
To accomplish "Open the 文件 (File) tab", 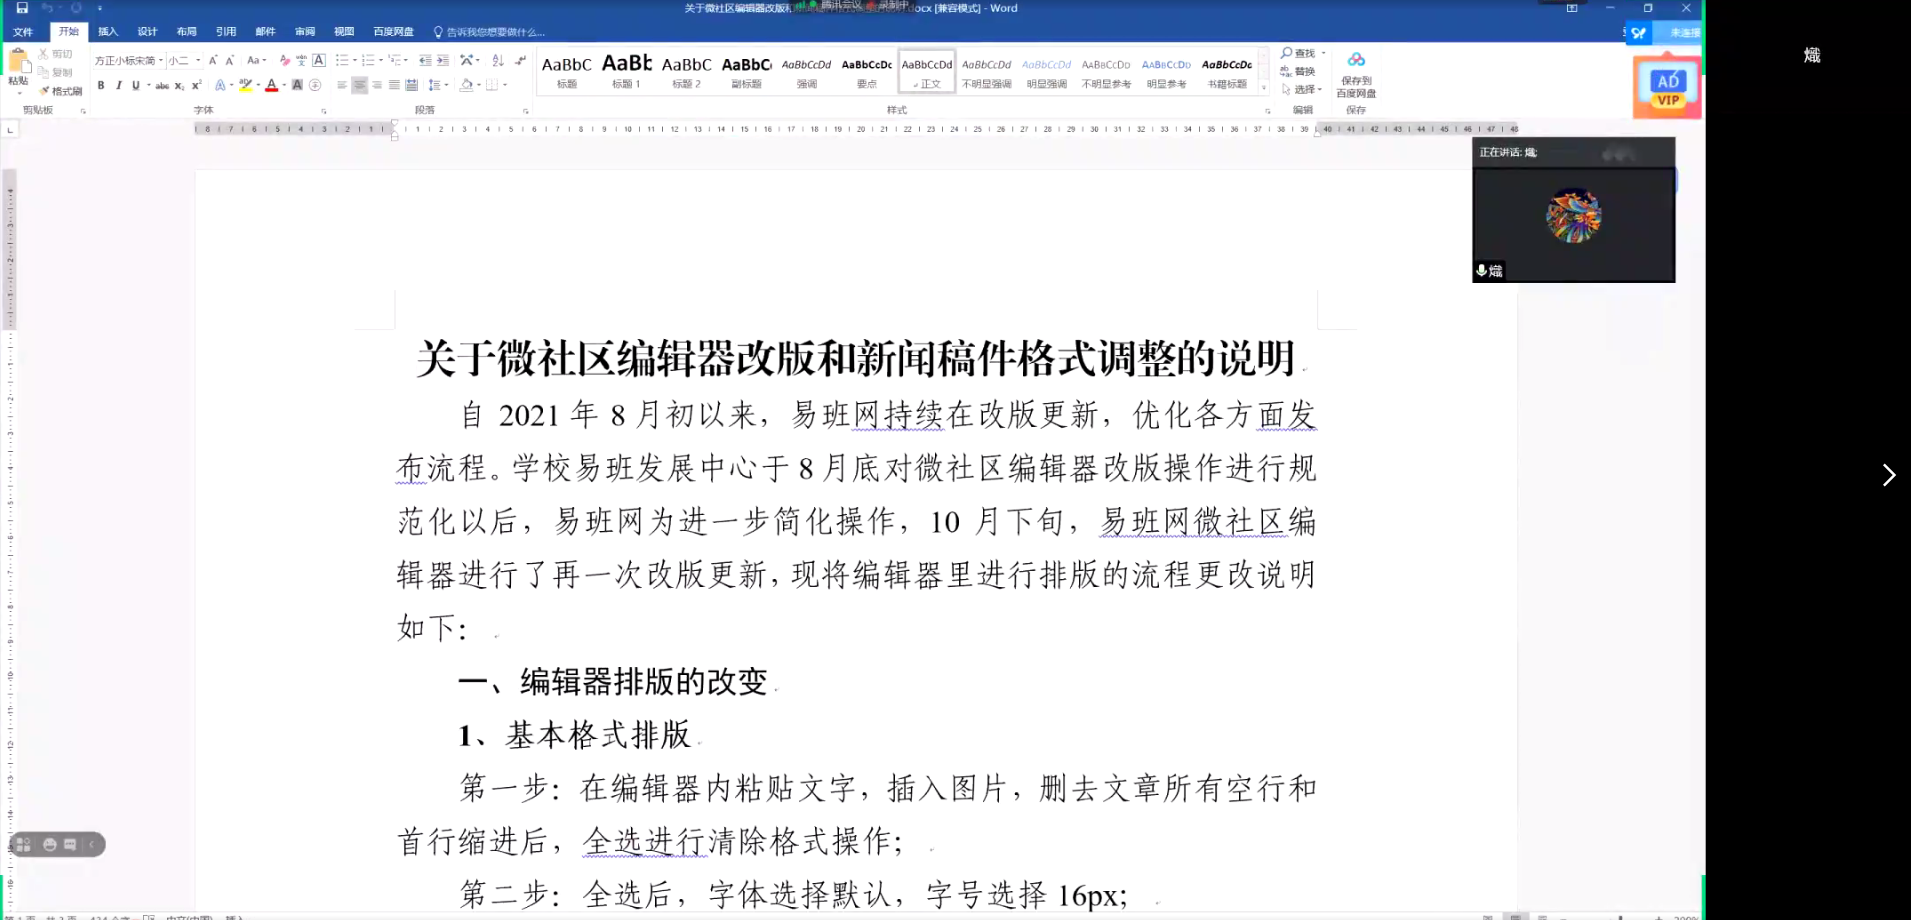I will [x=23, y=32].
